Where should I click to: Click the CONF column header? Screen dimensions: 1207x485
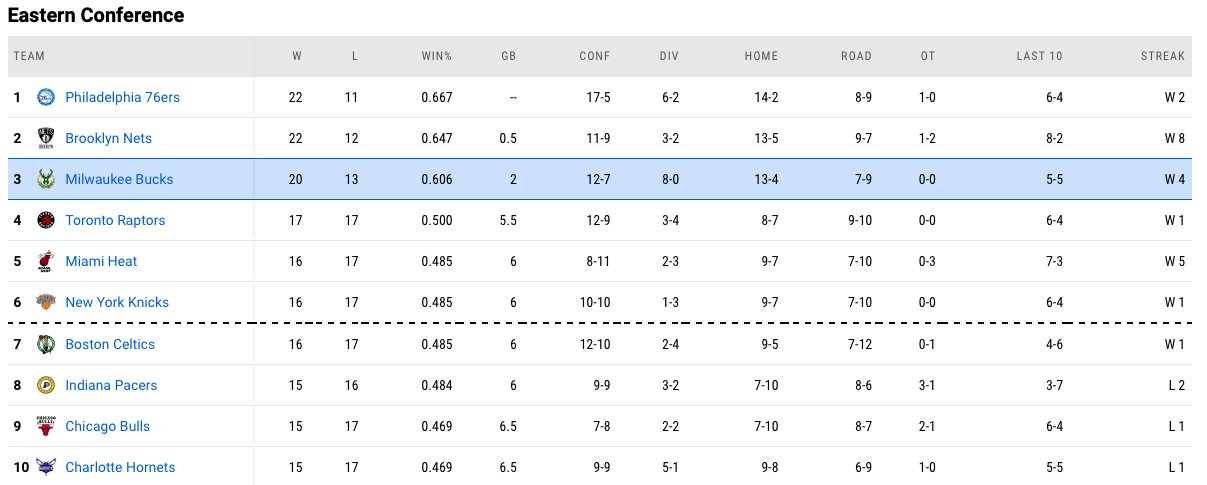(x=594, y=56)
